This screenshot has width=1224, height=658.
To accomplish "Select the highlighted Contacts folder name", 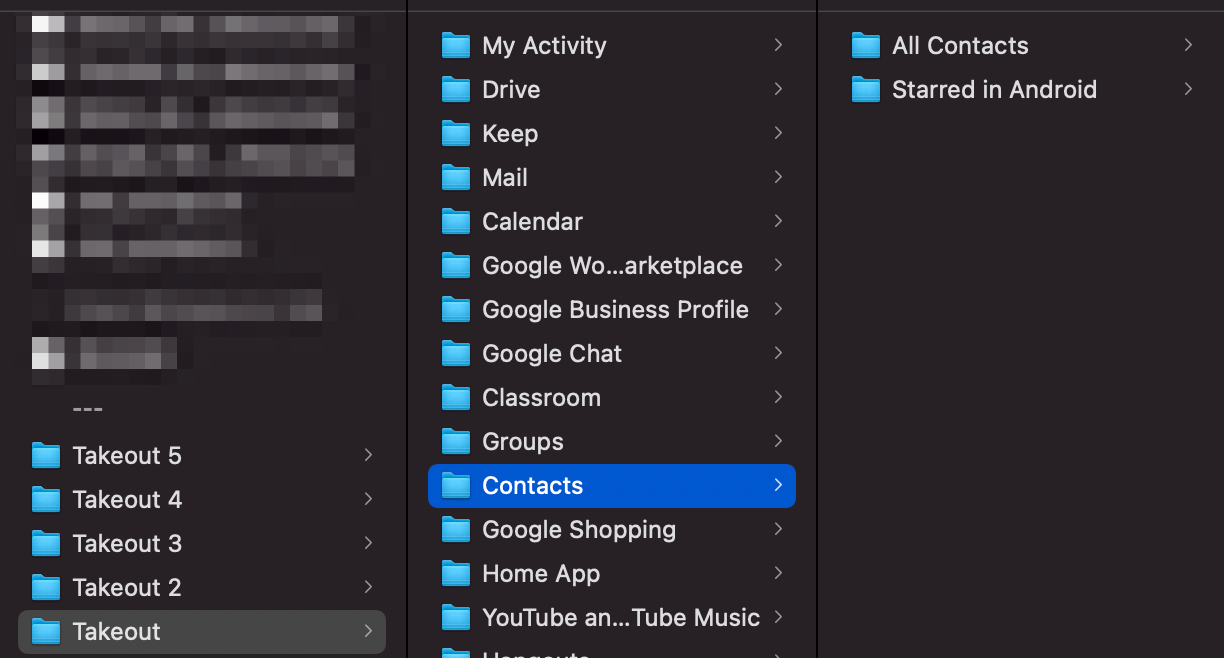I will coord(532,486).
